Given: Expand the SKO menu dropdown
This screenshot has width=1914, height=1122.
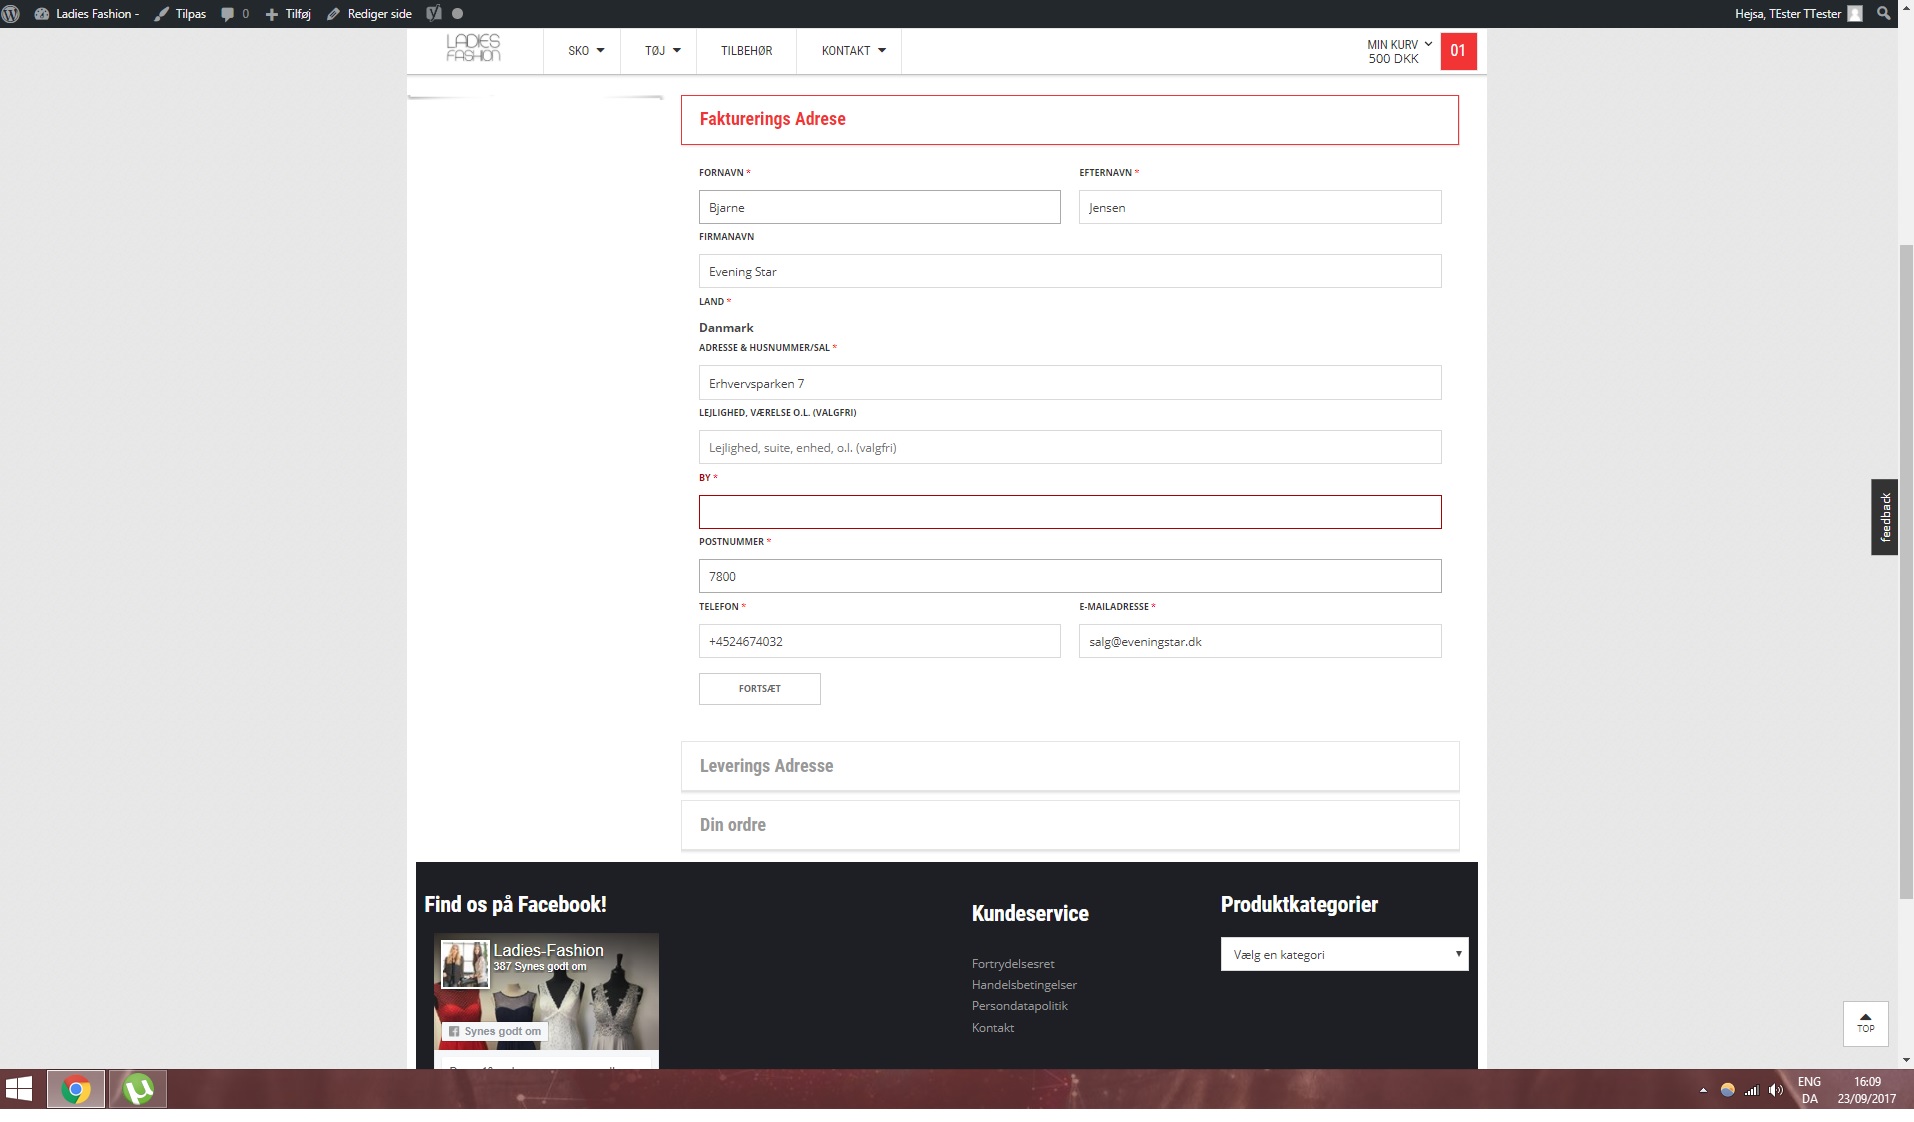Looking at the screenshot, I should tap(586, 51).
